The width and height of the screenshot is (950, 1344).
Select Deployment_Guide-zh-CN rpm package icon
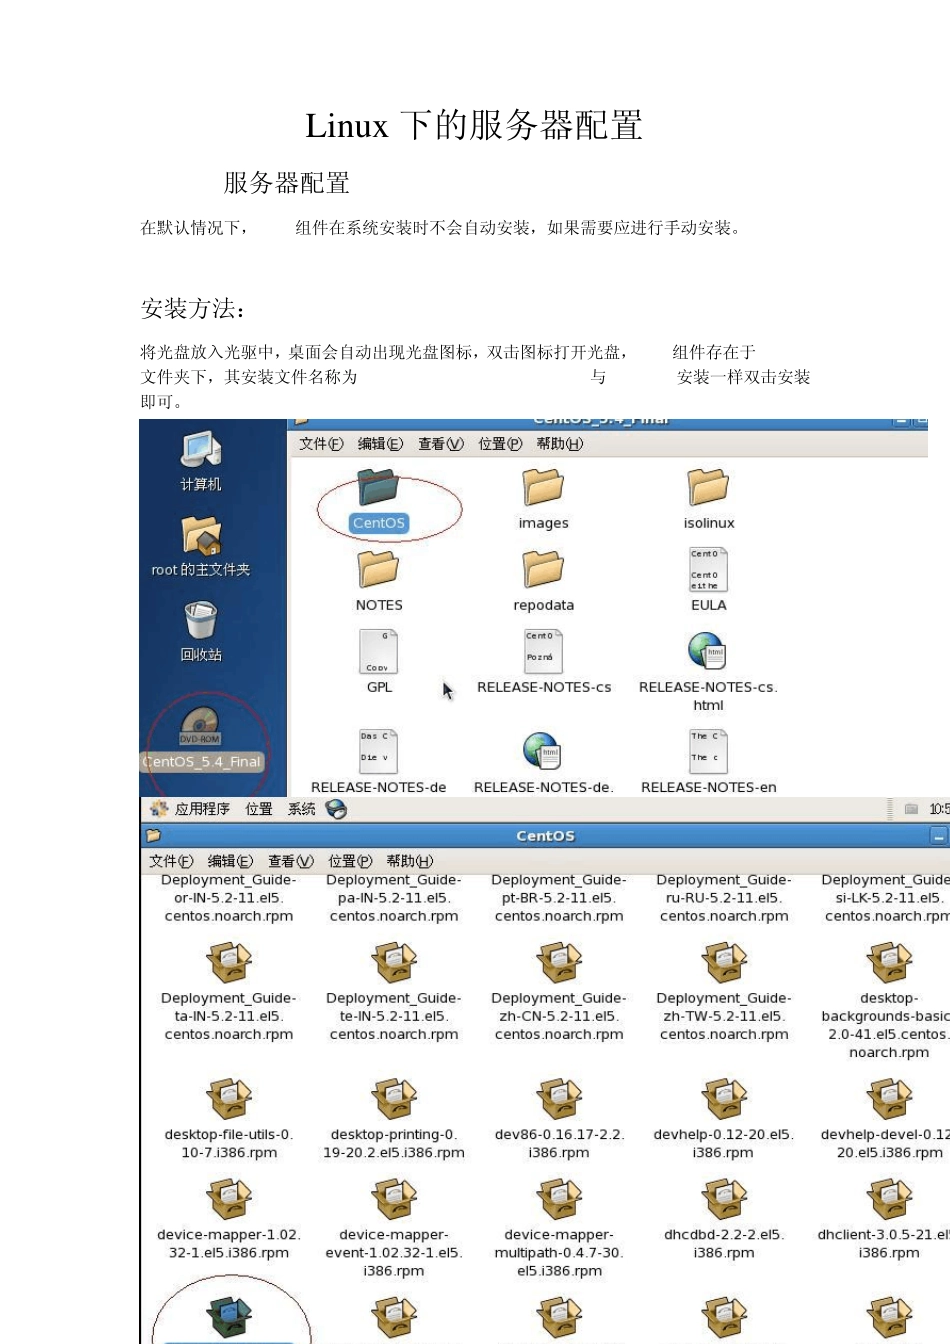click(x=559, y=963)
